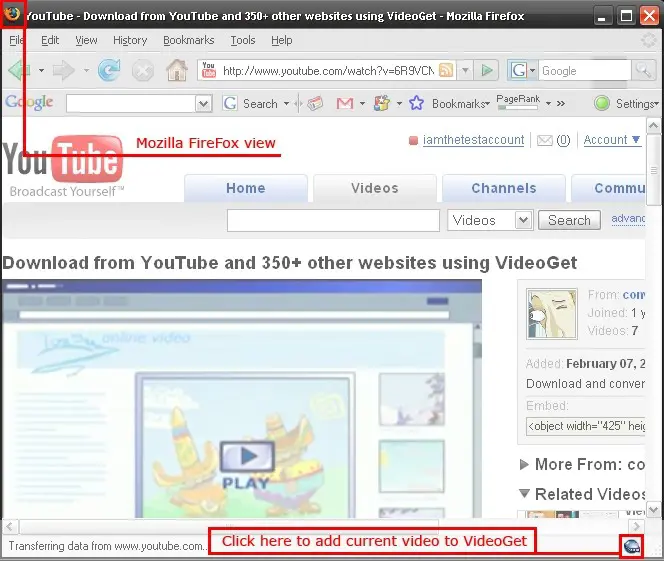The height and width of the screenshot is (561, 664).
Task: Open the View menu
Action: click(86, 40)
